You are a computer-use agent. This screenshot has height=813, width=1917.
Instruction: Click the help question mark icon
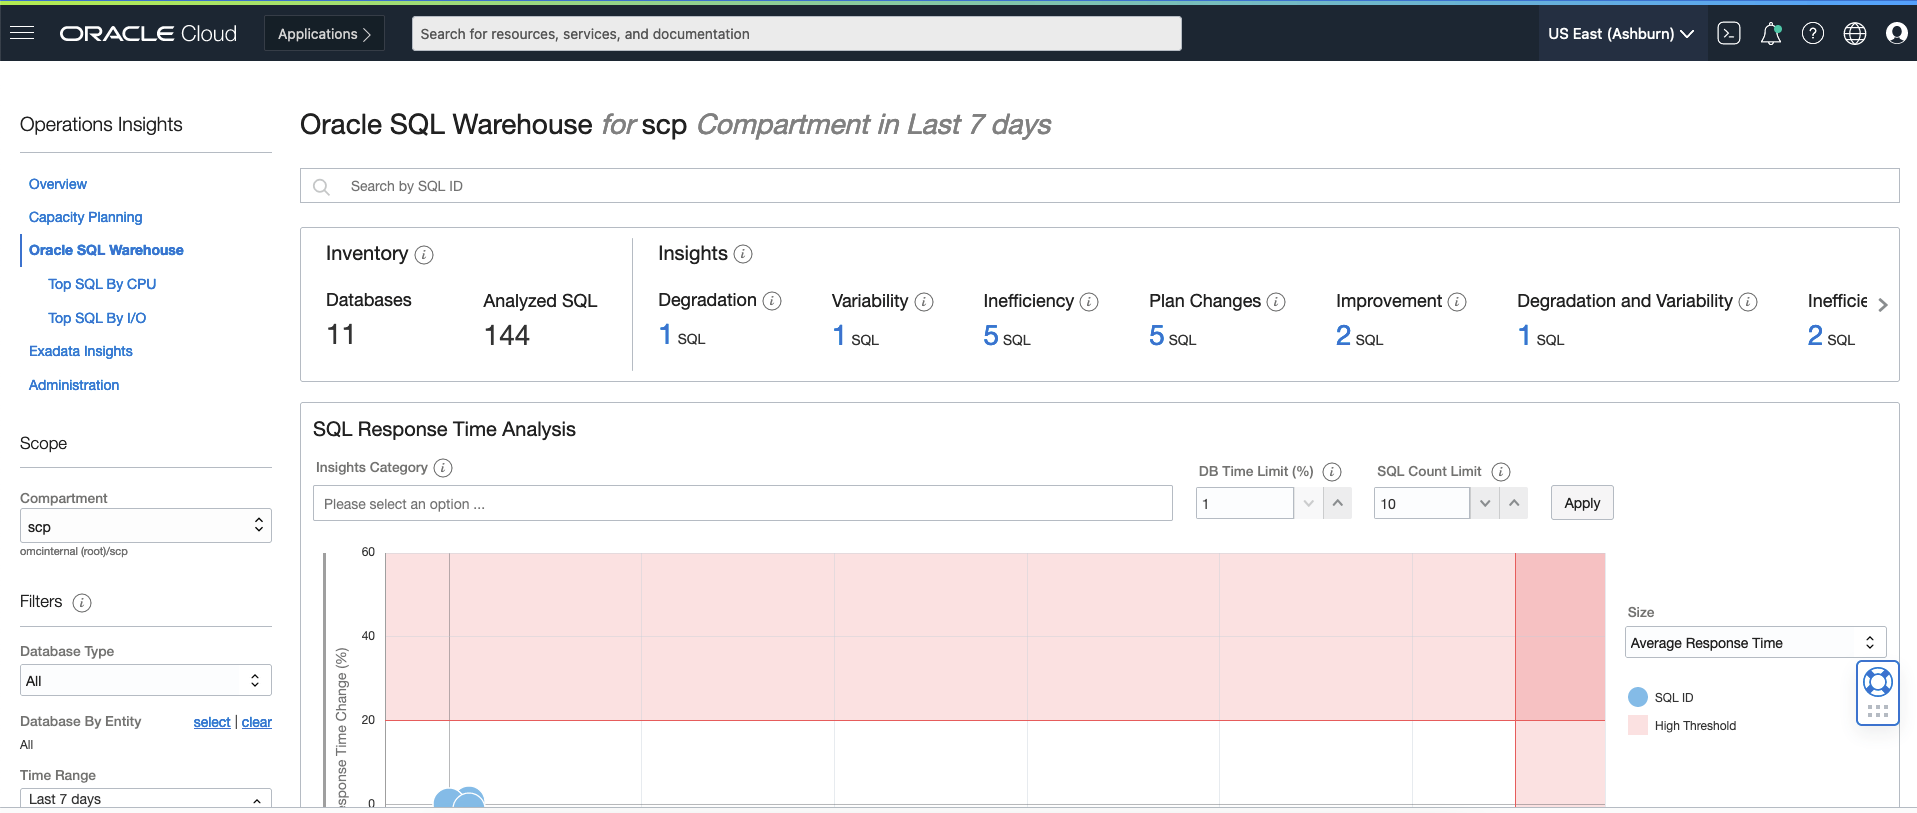(x=1812, y=33)
